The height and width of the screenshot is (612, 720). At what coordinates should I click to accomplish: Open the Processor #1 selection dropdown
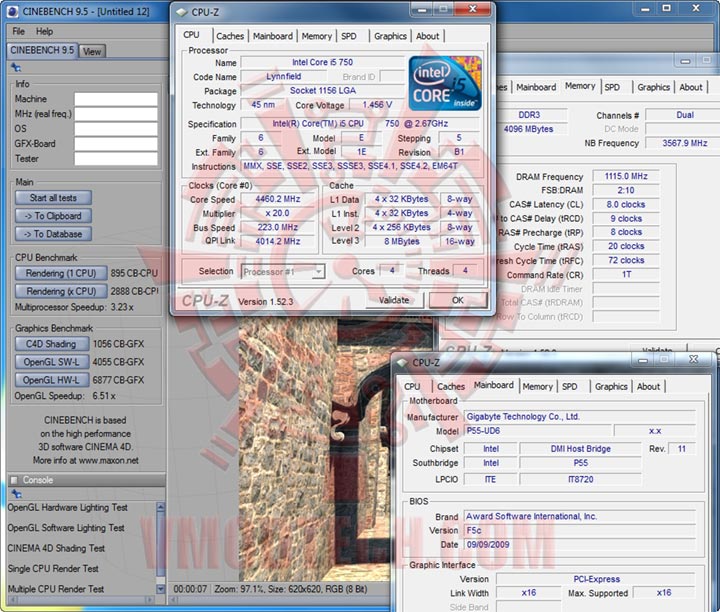pos(283,272)
